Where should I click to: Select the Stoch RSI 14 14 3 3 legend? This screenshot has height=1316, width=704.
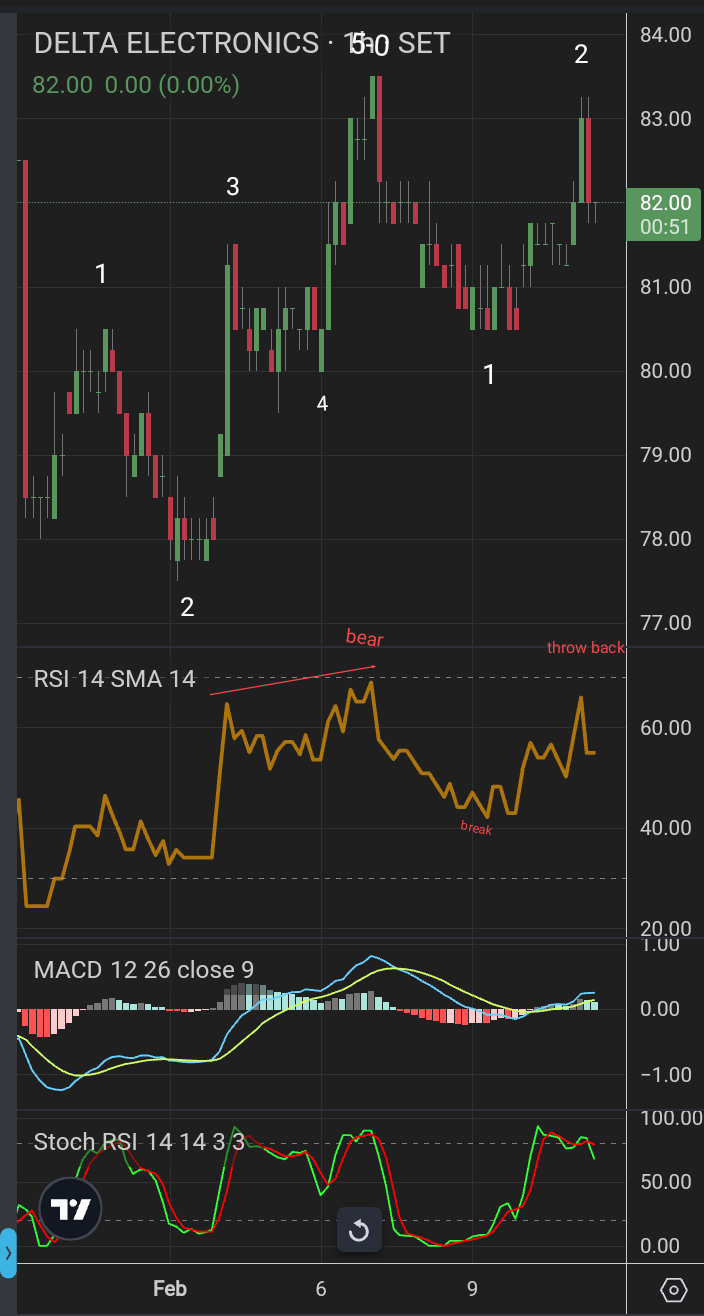pos(139,1141)
